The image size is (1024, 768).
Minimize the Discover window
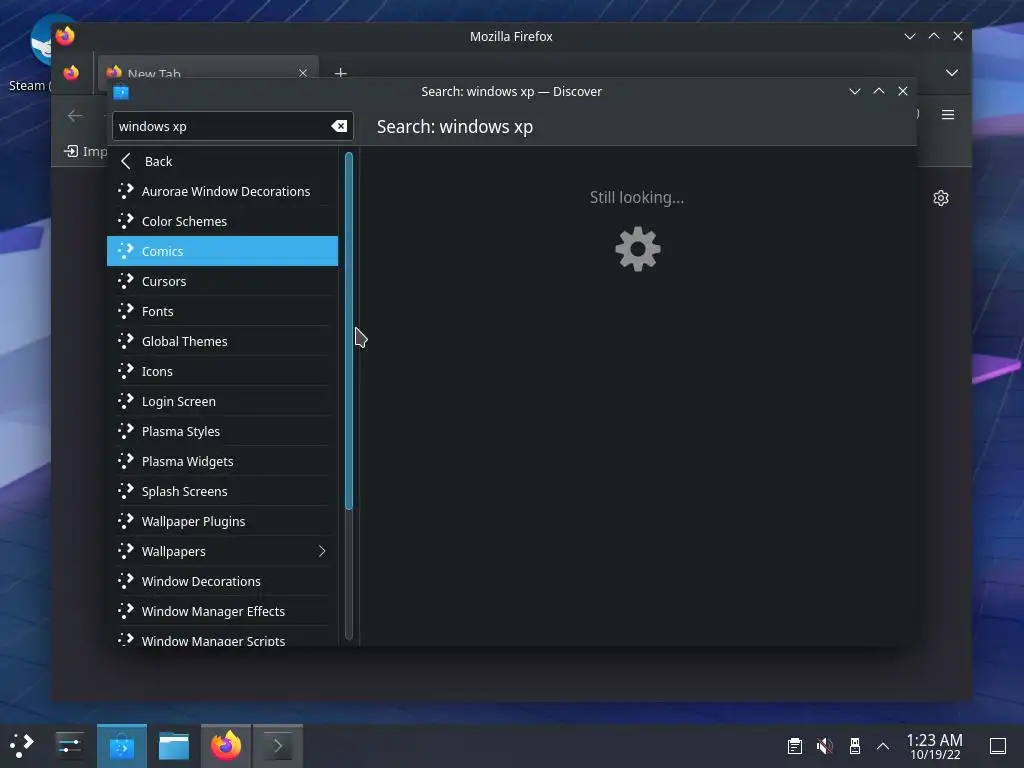click(855, 91)
